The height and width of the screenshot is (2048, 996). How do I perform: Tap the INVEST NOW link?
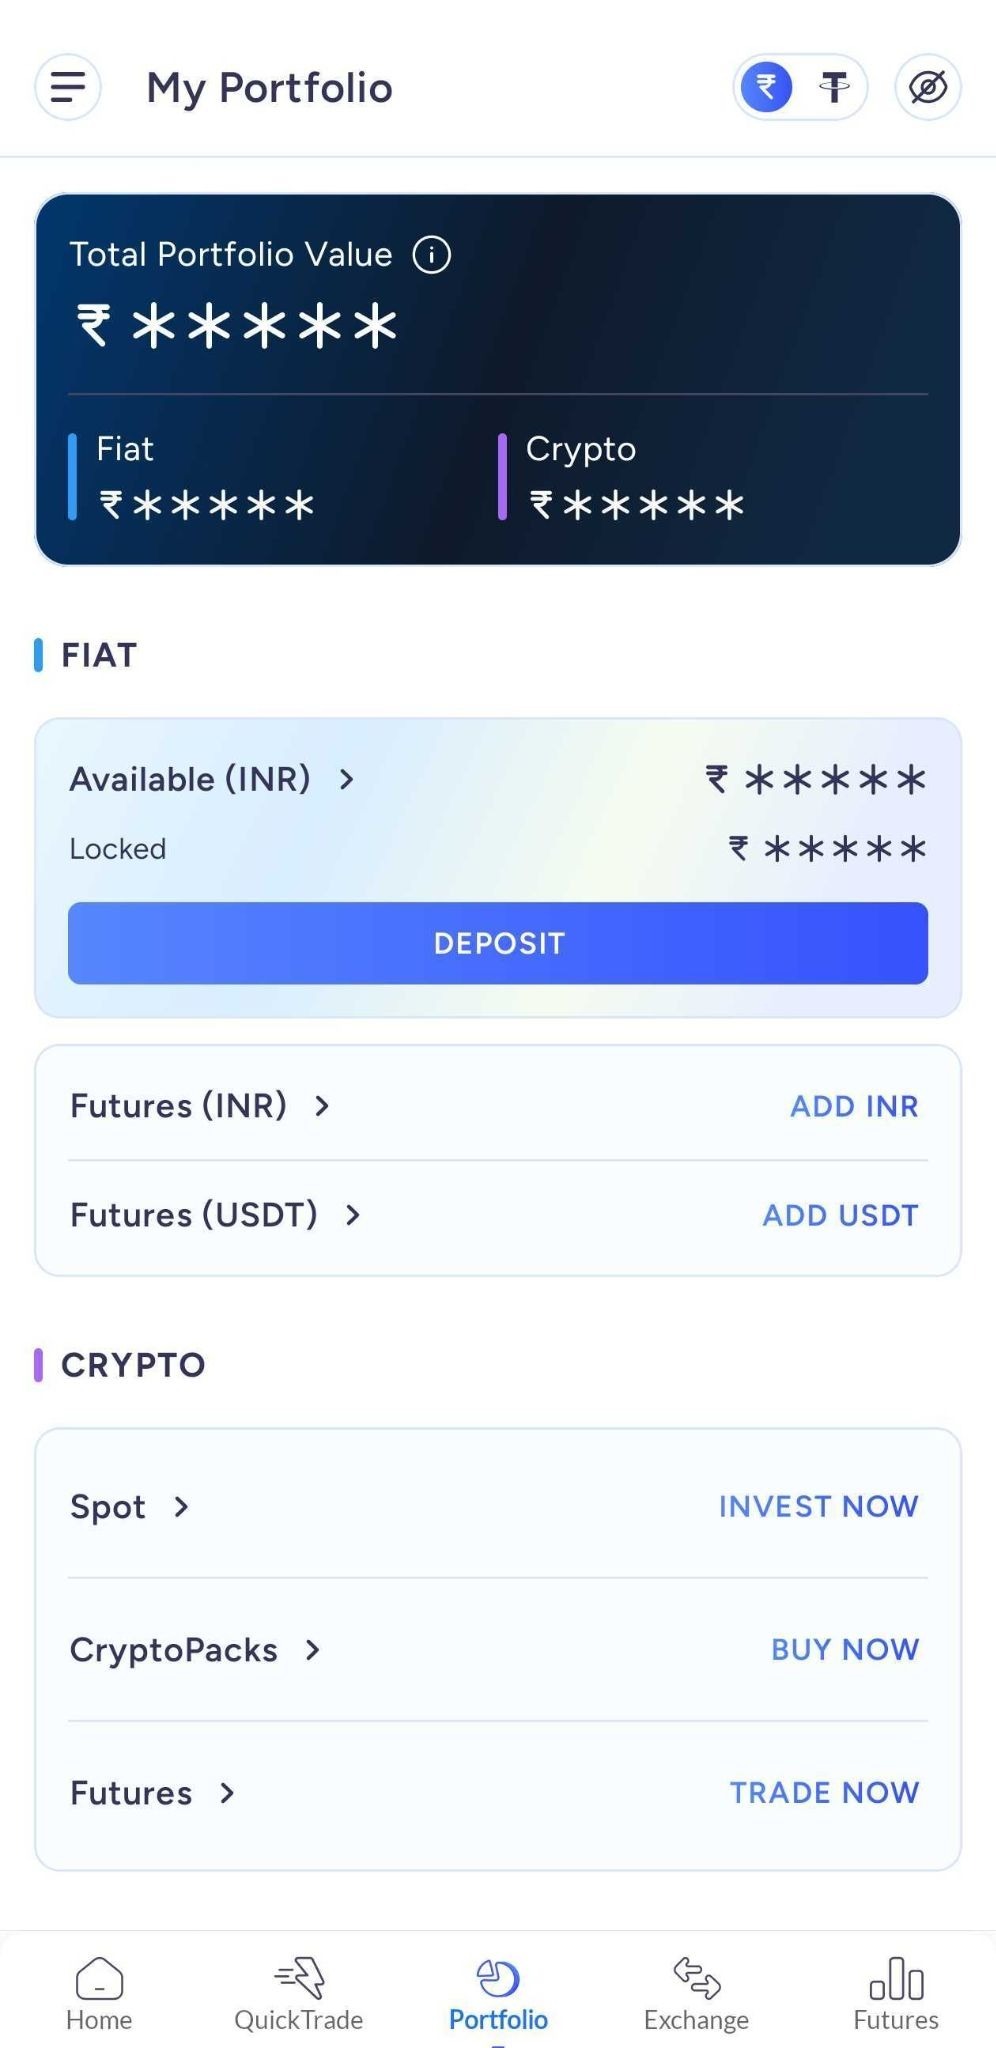pos(818,1506)
